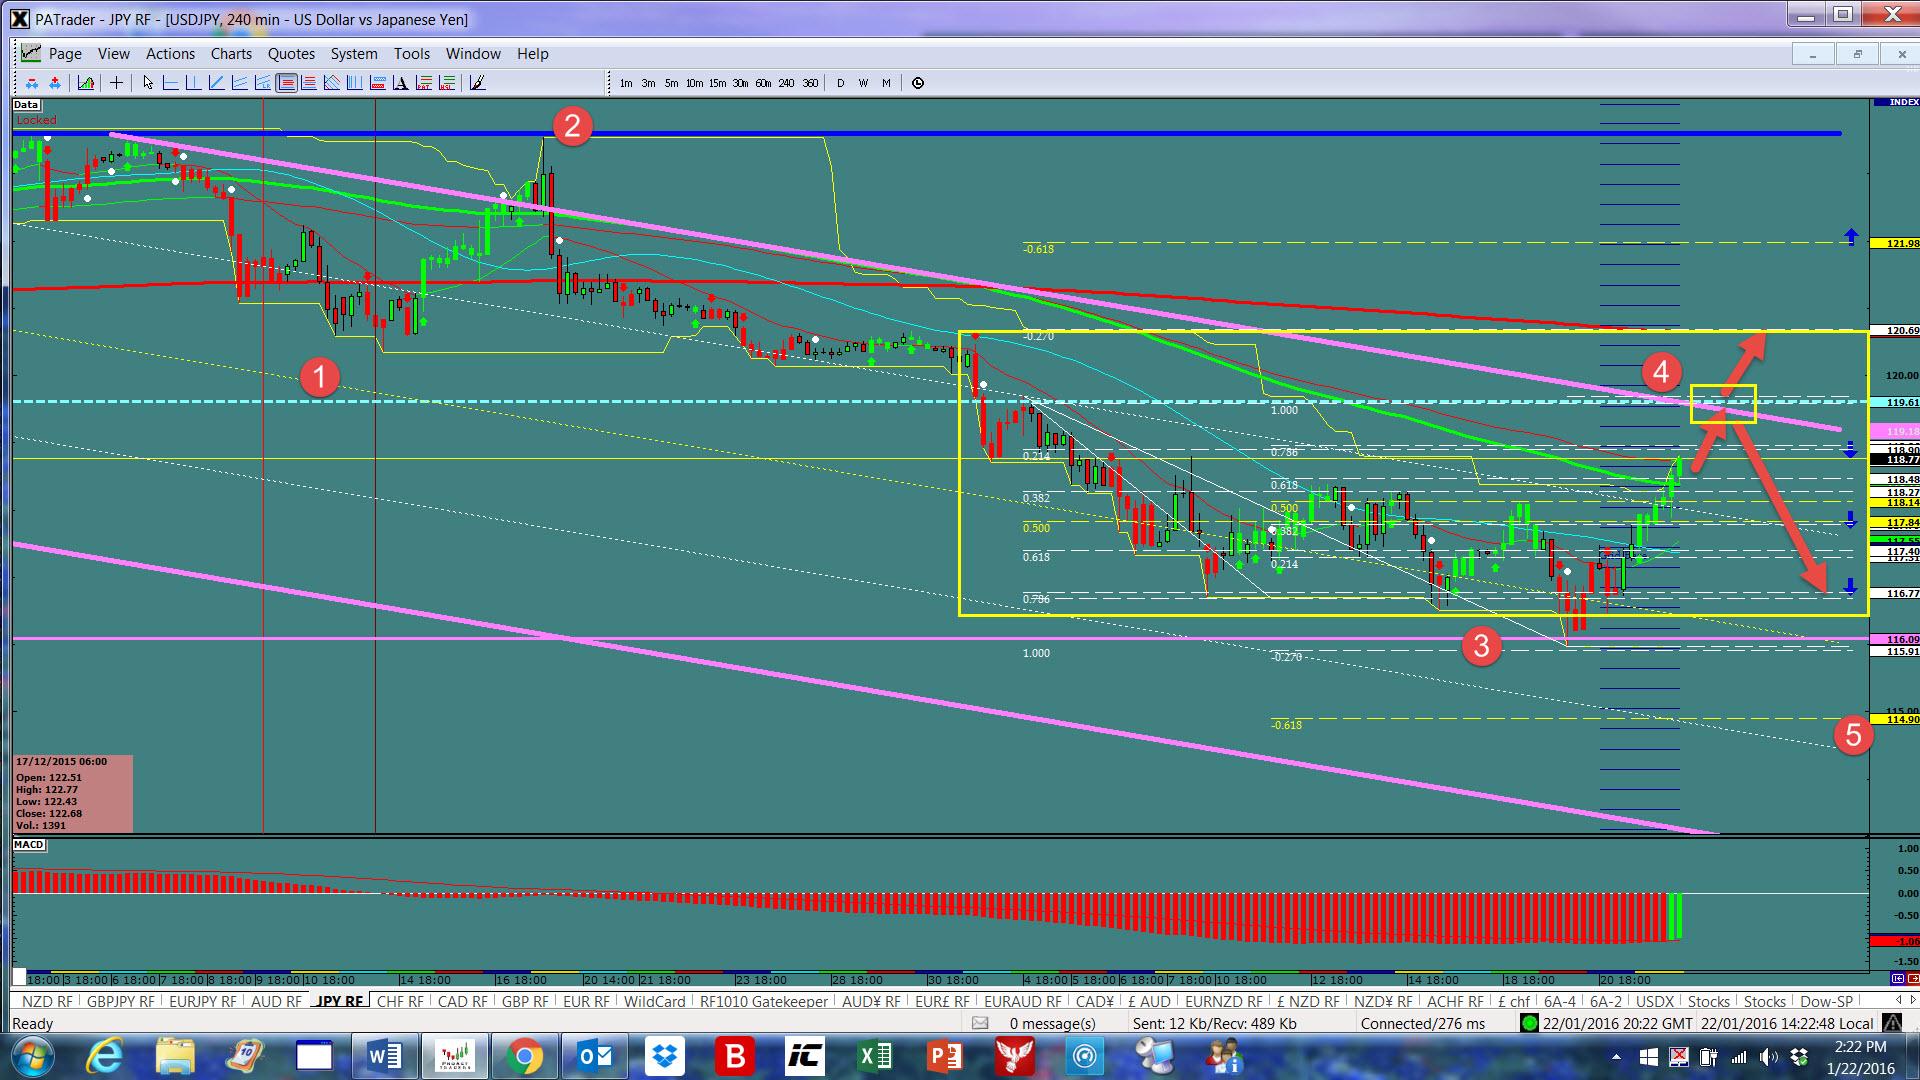This screenshot has height=1080, width=1920.
Task: Toggle the highlighted Fibonacci retracement tool
Action: click(286, 83)
